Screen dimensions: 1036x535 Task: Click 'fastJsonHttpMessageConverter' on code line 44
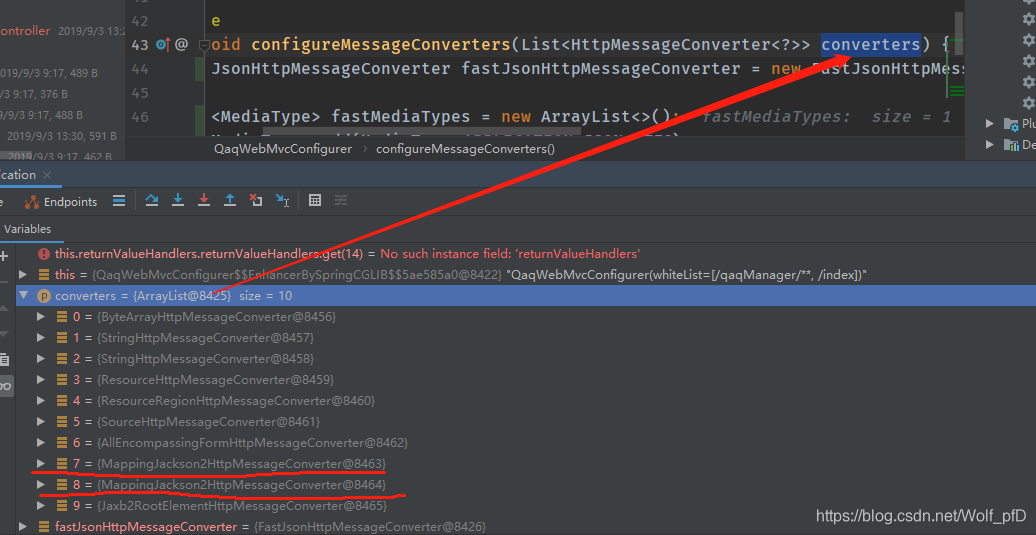(x=600, y=69)
